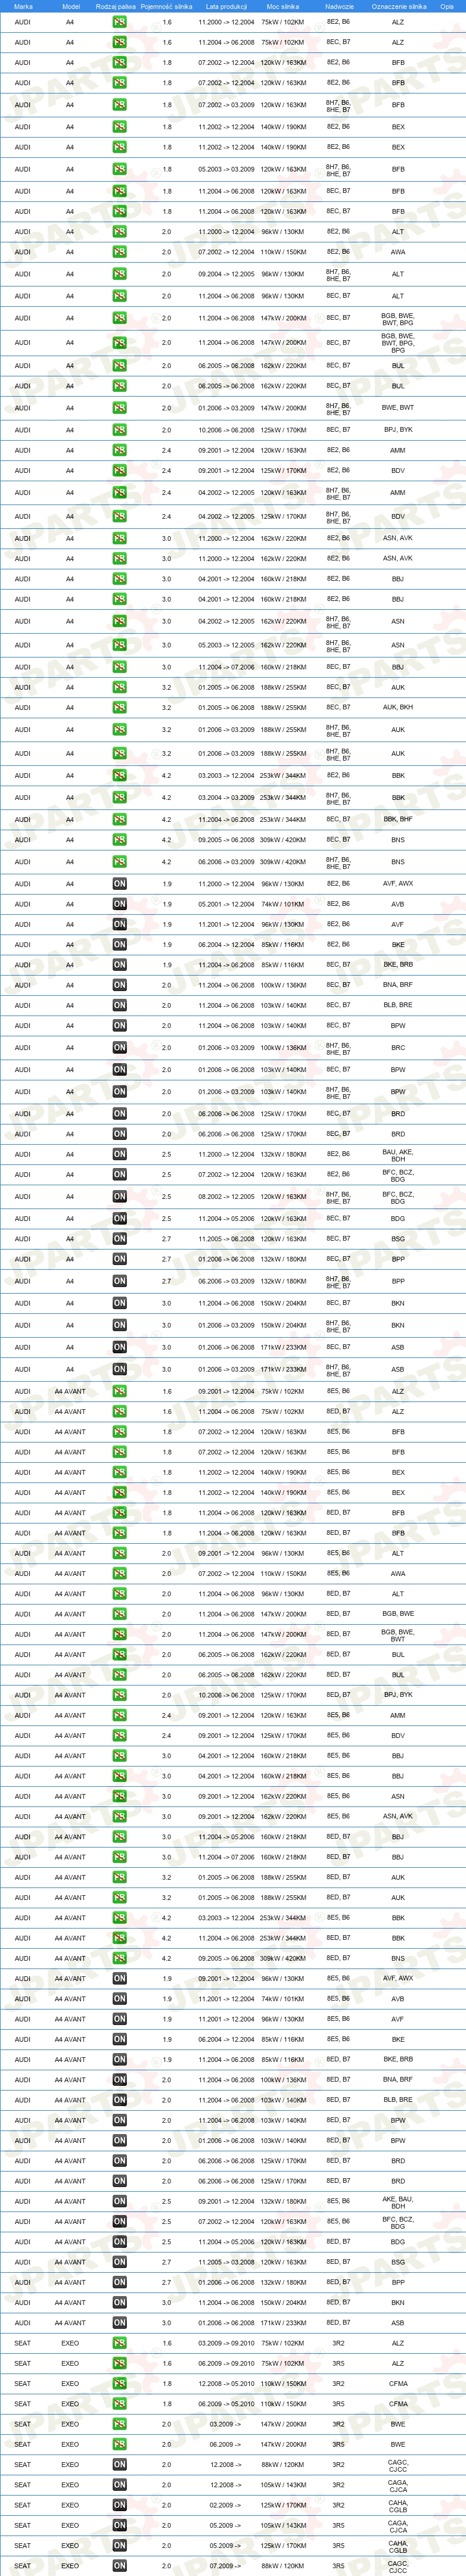Click production years '05.2003 -> 03.2009' cell
466x2576 pixels.
point(226,169)
